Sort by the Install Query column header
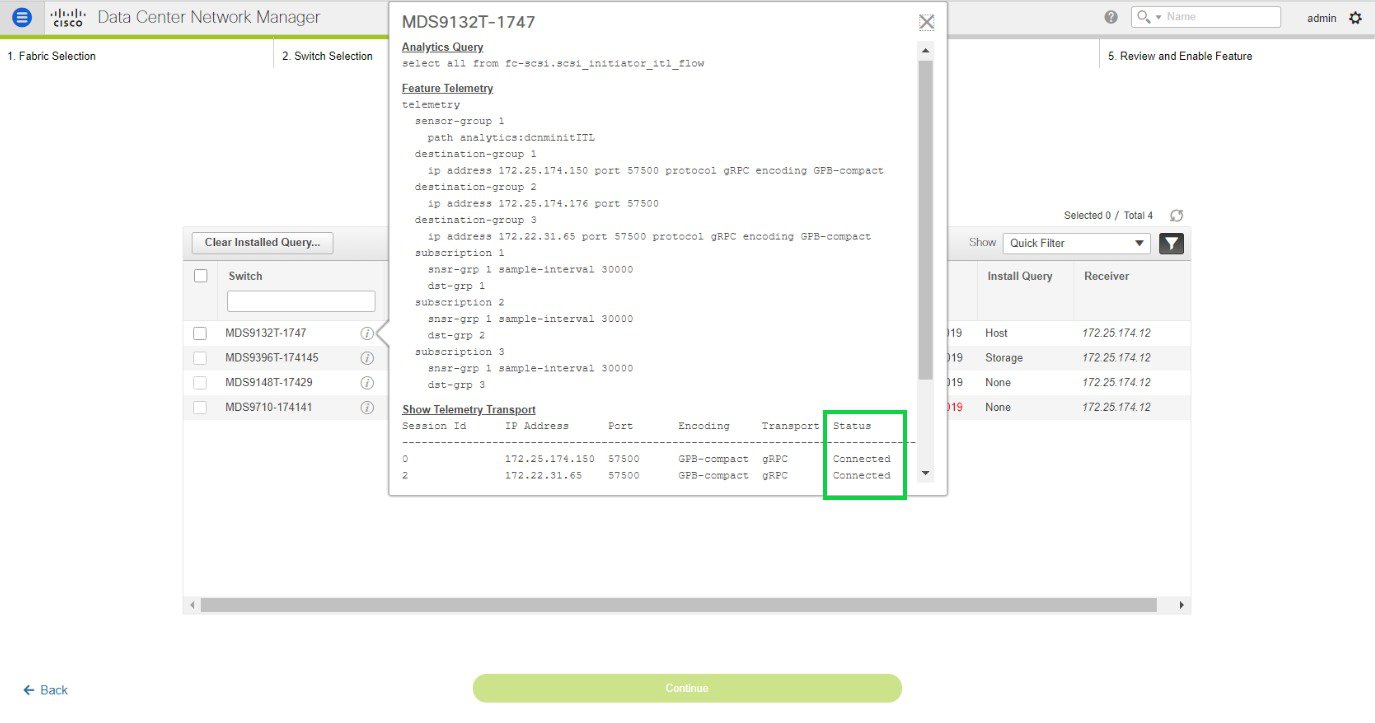This screenshot has width=1375, height=723. [1020, 276]
